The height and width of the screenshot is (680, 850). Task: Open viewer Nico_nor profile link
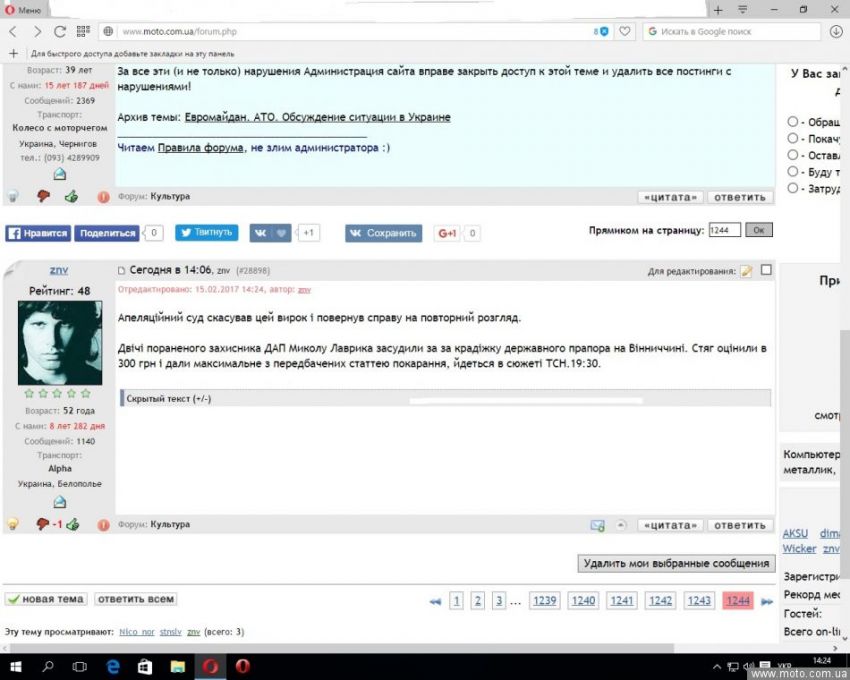137,632
